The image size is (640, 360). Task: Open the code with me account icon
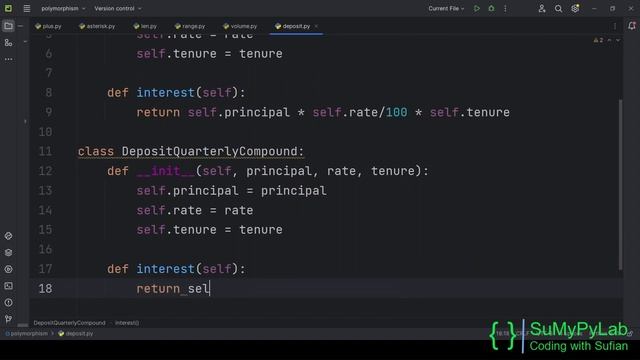542,8
